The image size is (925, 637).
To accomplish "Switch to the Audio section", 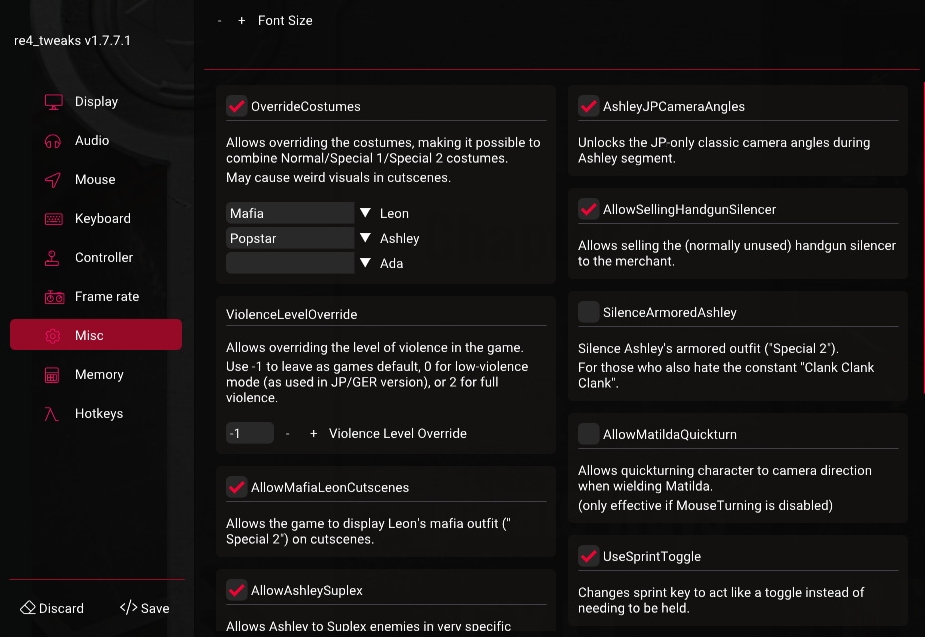I will [x=96, y=141].
